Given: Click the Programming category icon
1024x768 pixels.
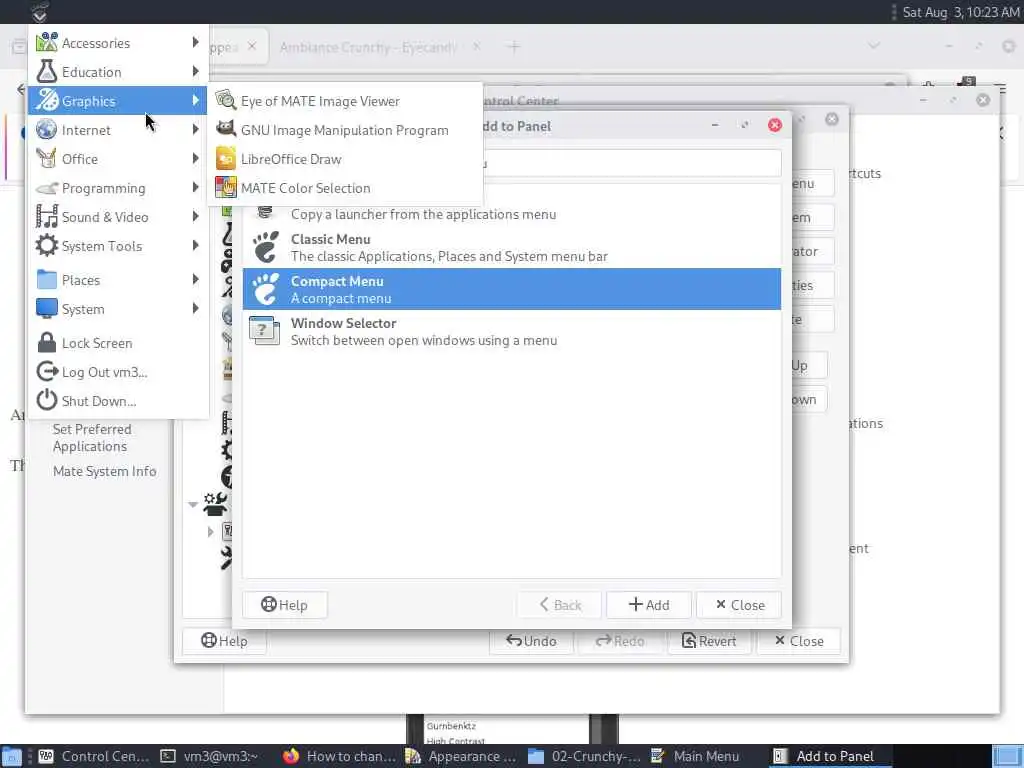Looking at the screenshot, I should coord(46,188).
